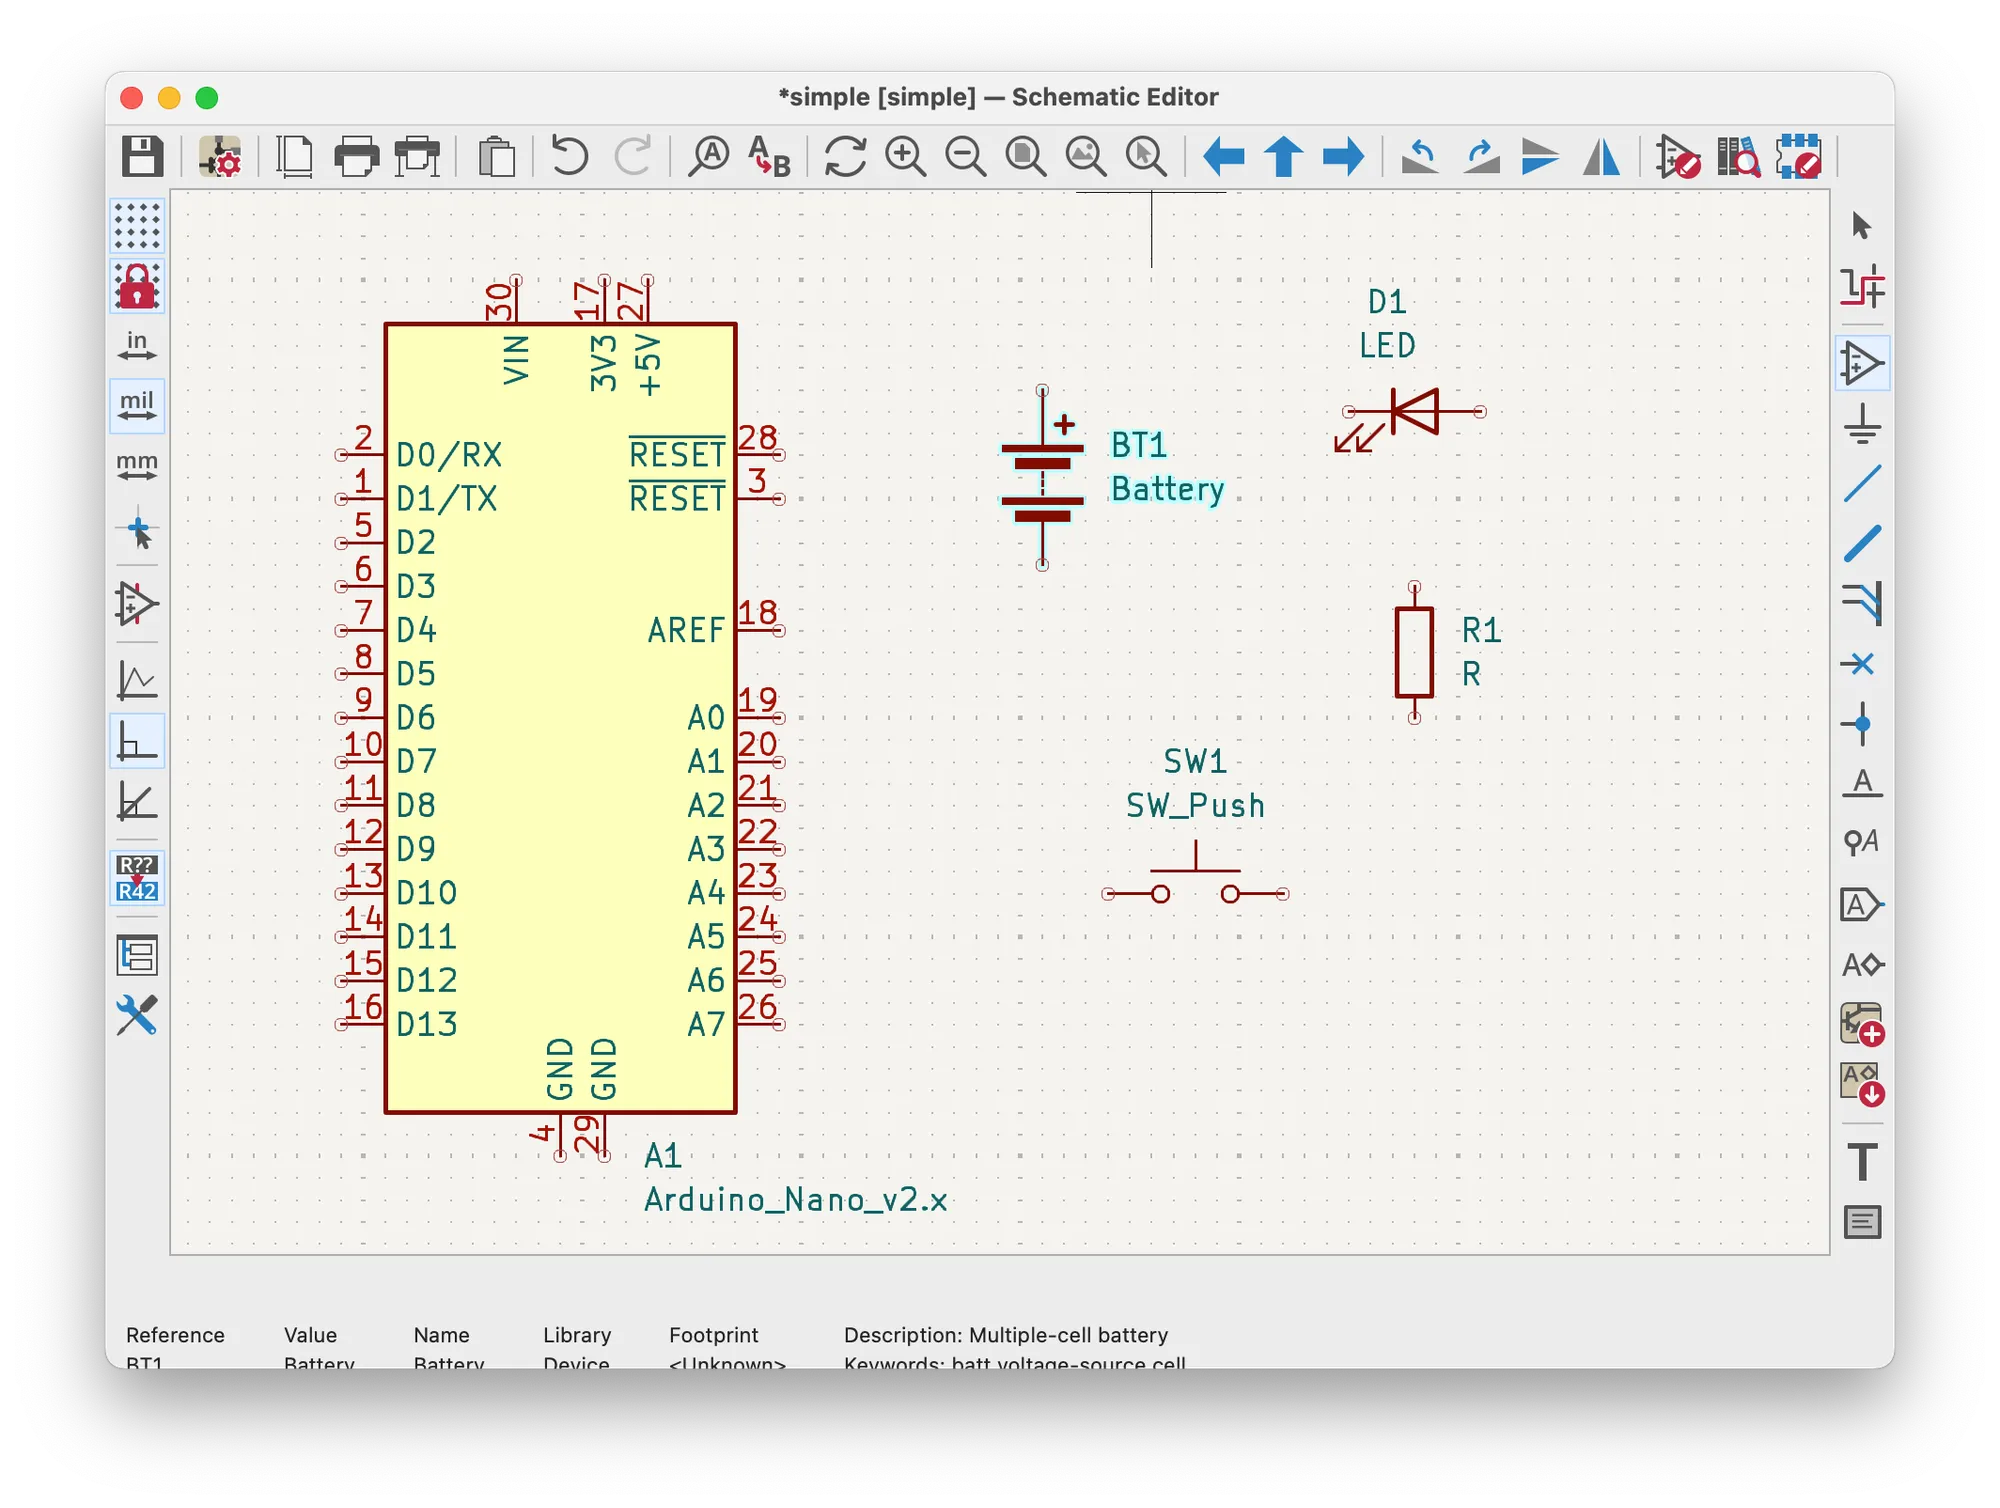Click the Save schematic icon
The height and width of the screenshot is (1508, 2000).
pyautogui.click(x=142, y=157)
